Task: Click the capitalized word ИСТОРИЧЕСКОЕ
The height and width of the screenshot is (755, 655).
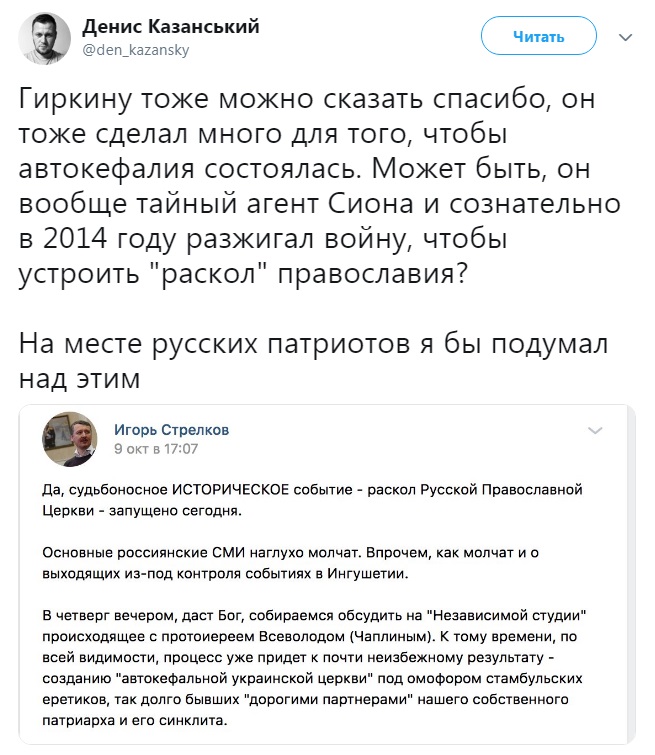Action: [231, 490]
